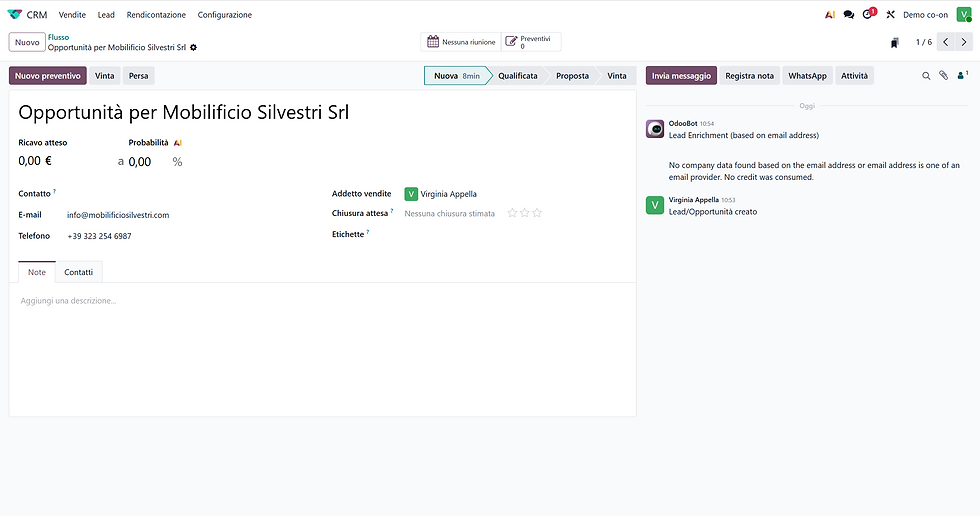Move to the Proposta stage
Image resolution: width=980 pixels, height=516 pixels.
coord(572,76)
